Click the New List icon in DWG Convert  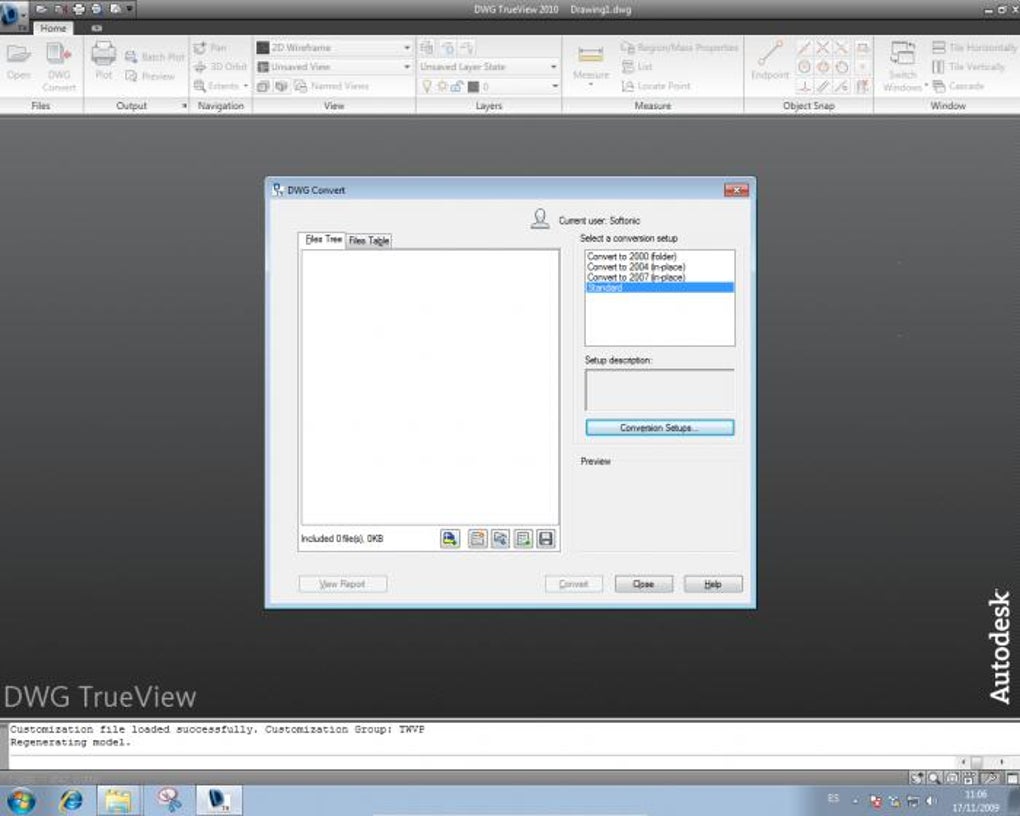477,538
